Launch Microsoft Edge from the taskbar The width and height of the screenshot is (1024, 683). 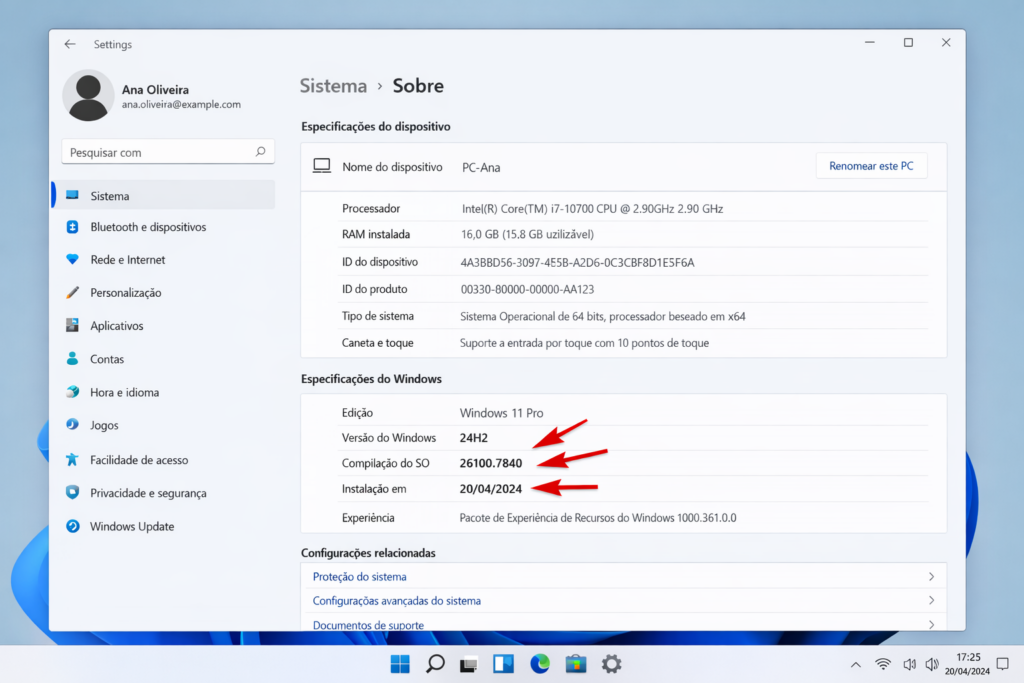click(x=539, y=663)
